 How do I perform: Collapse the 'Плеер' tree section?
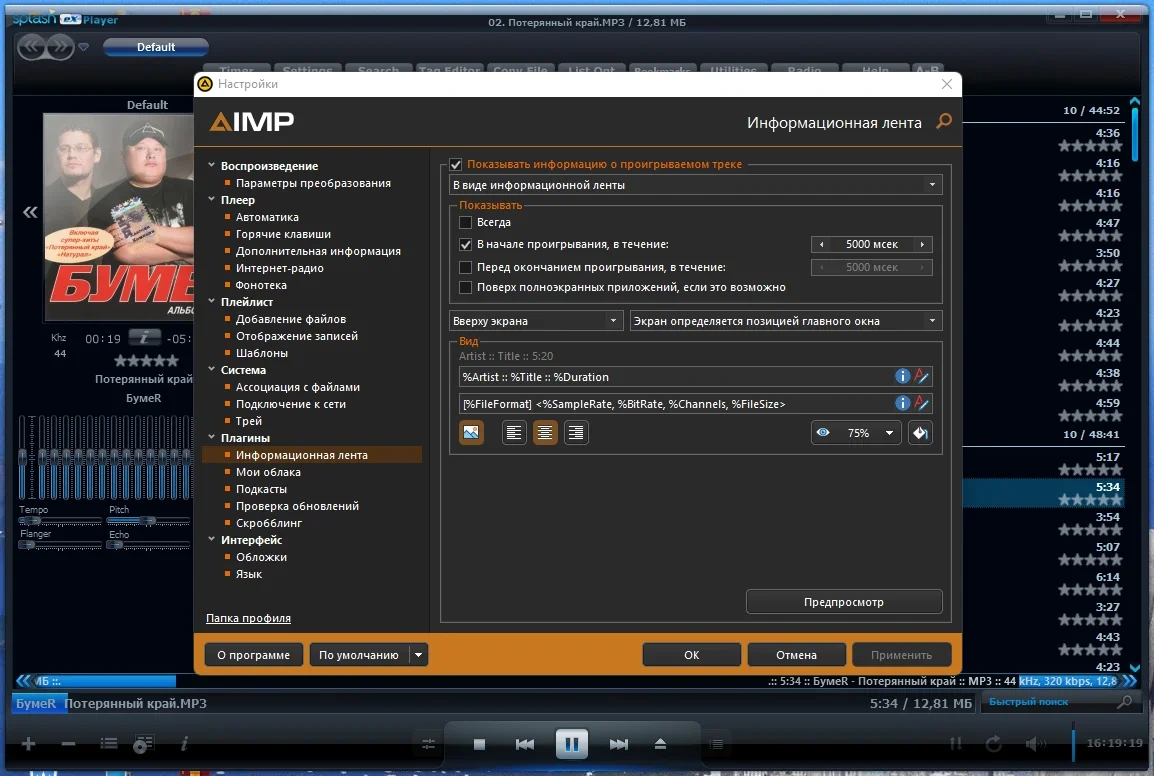211,199
